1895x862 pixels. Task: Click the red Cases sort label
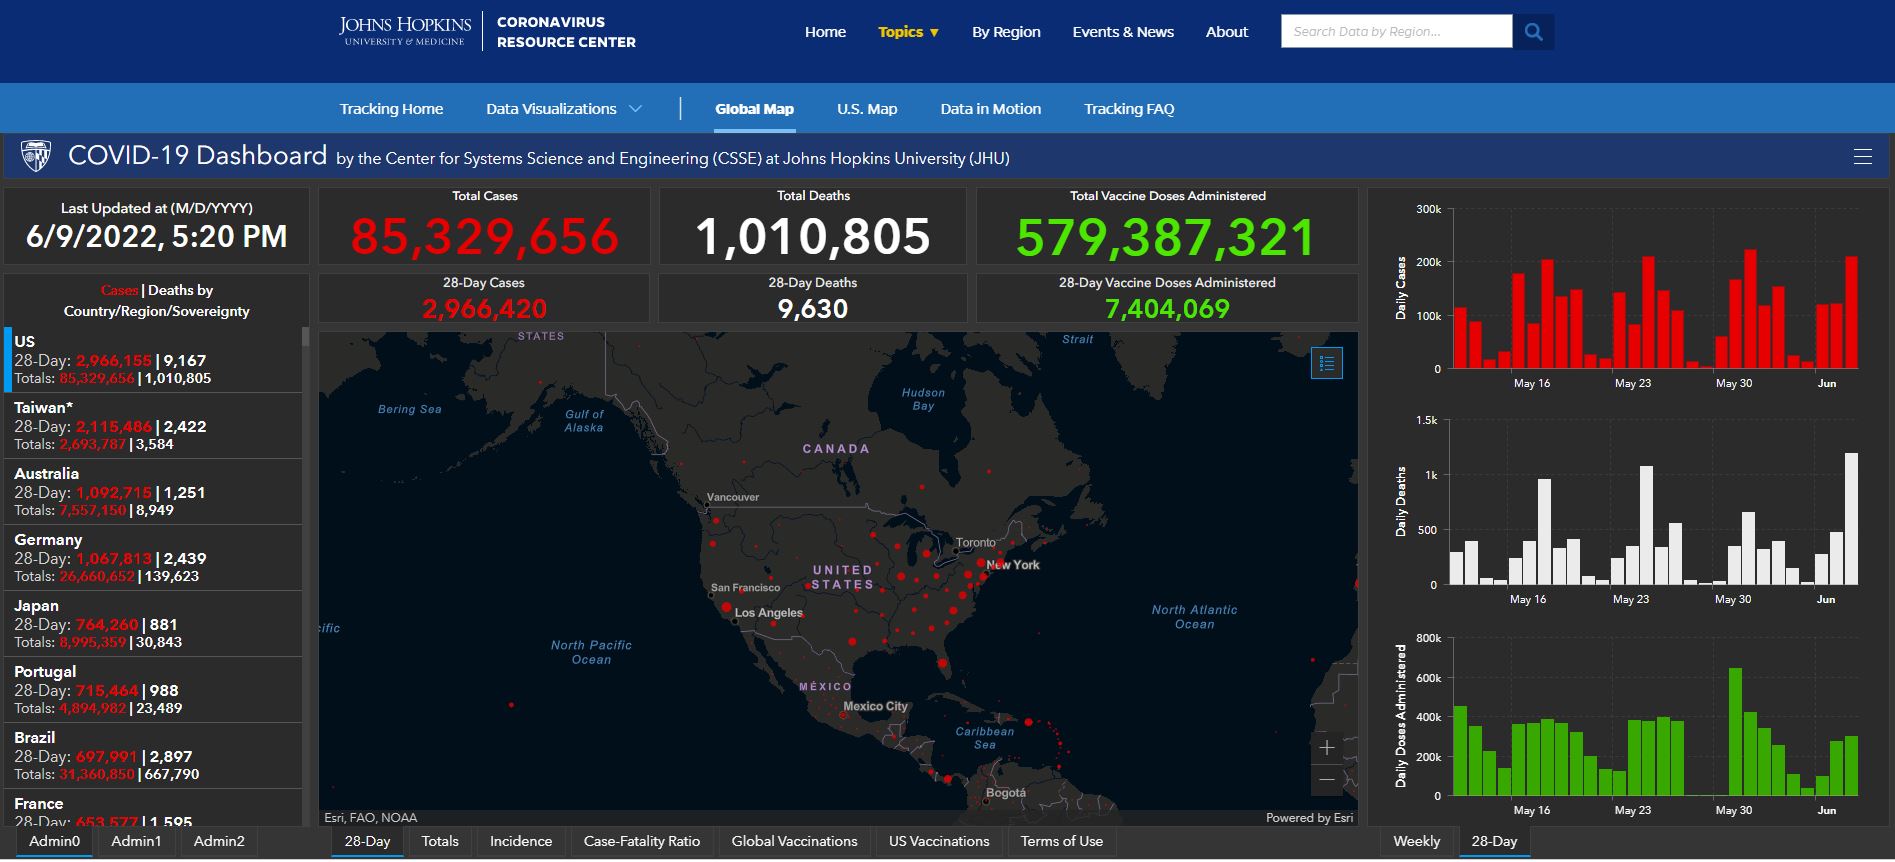click(x=120, y=290)
